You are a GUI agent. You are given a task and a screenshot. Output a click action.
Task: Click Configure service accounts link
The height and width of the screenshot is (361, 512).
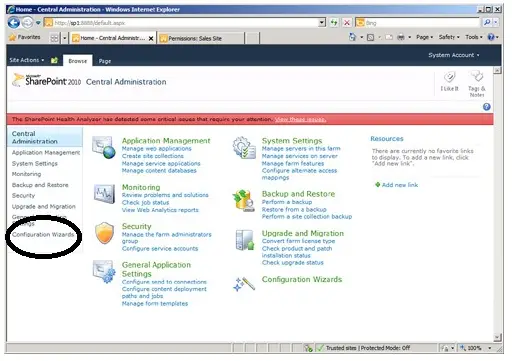(x=160, y=249)
